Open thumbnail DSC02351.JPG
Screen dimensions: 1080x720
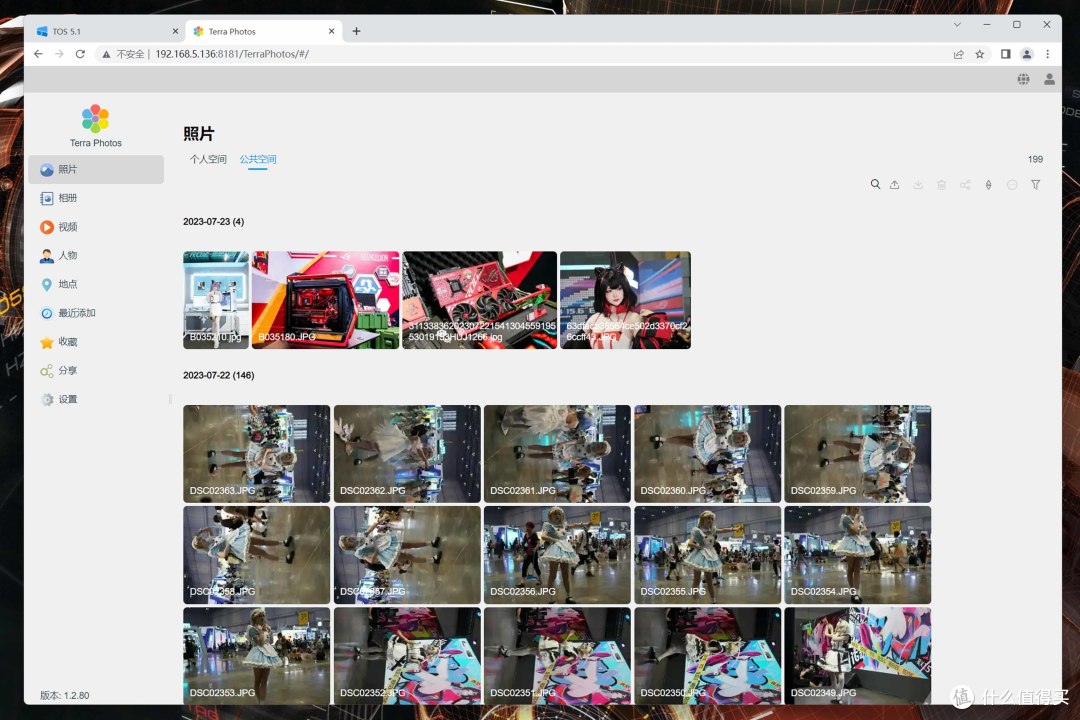pos(557,655)
